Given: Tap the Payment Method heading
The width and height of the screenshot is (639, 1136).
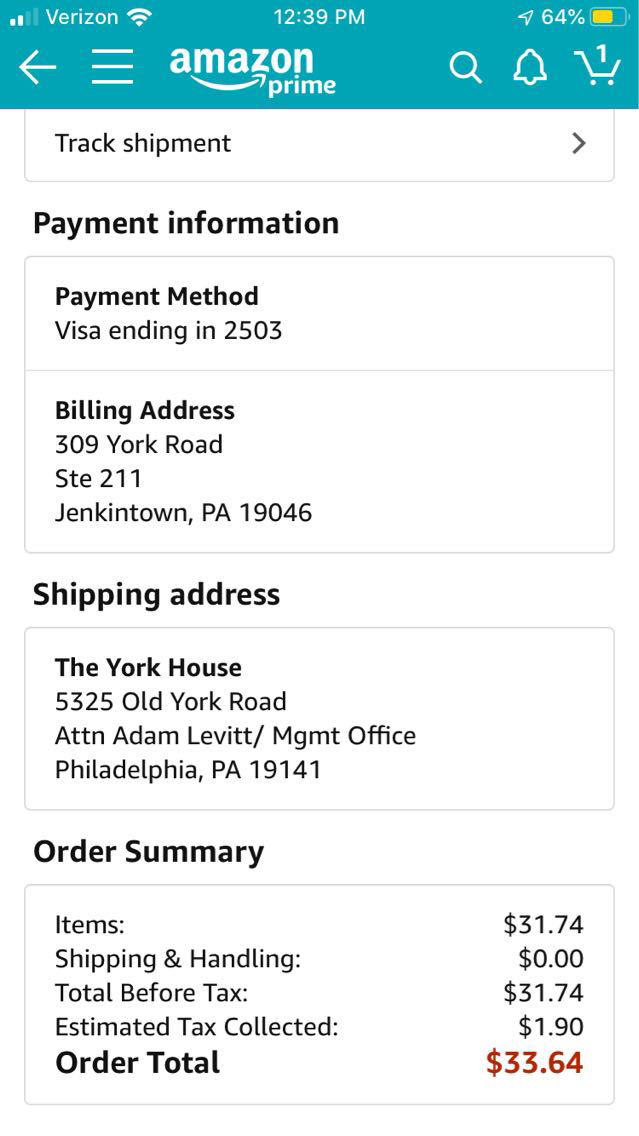Looking at the screenshot, I should click(157, 296).
